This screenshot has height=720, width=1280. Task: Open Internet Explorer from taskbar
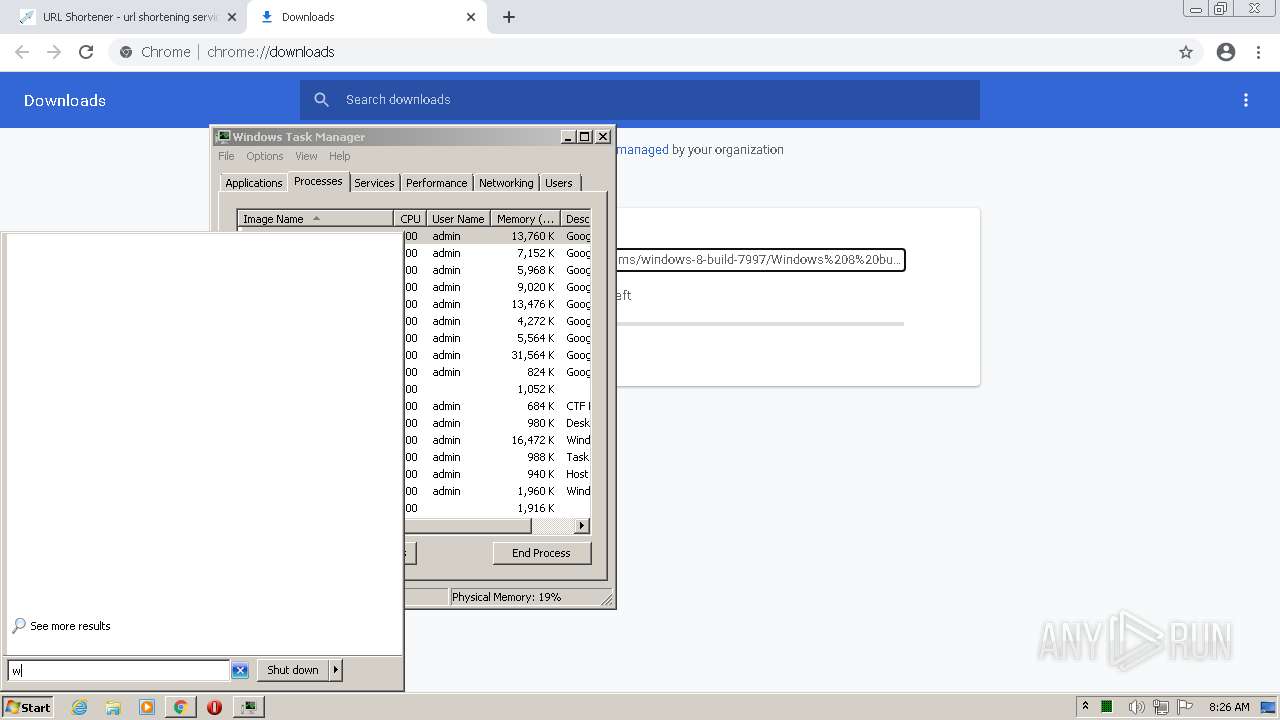pos(79,707)
